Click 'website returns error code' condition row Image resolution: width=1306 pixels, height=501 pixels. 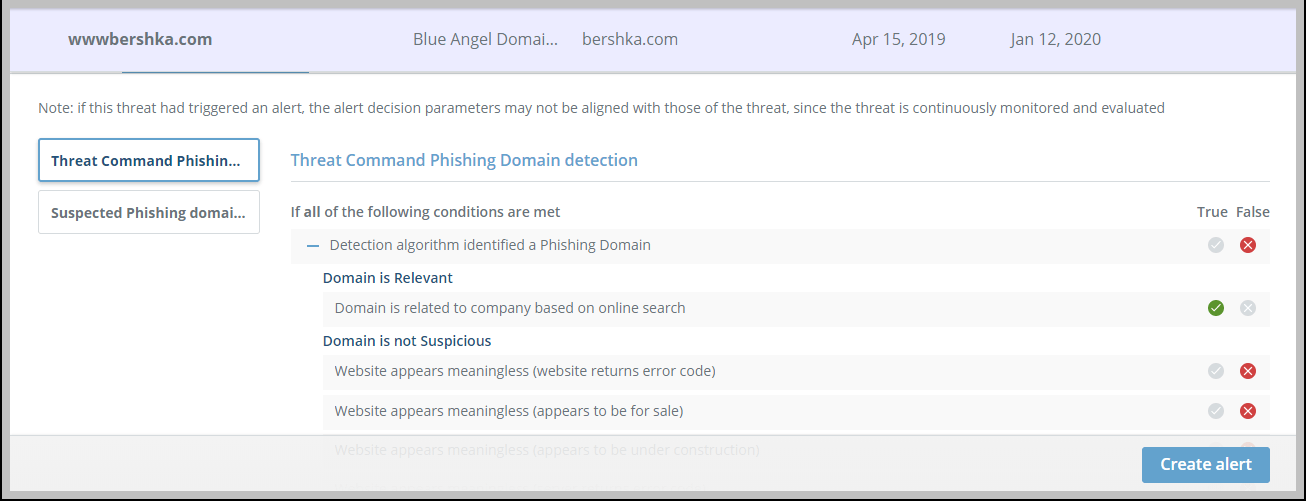[x=525, y=371]
